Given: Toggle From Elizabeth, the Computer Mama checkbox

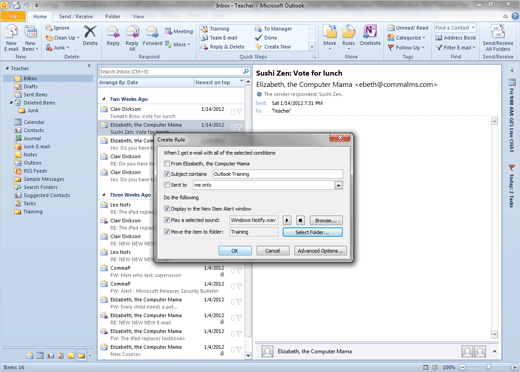Looking at the screenshot, I should pos(167,164).
